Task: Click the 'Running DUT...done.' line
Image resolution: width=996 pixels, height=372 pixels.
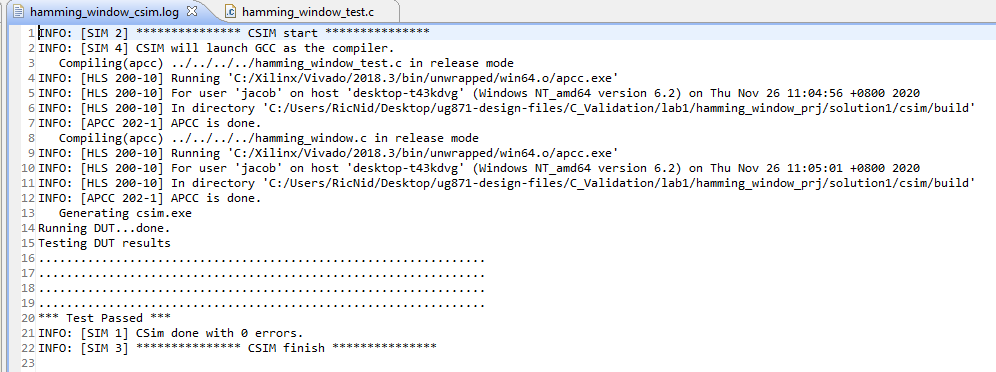Action: point(104,228)
